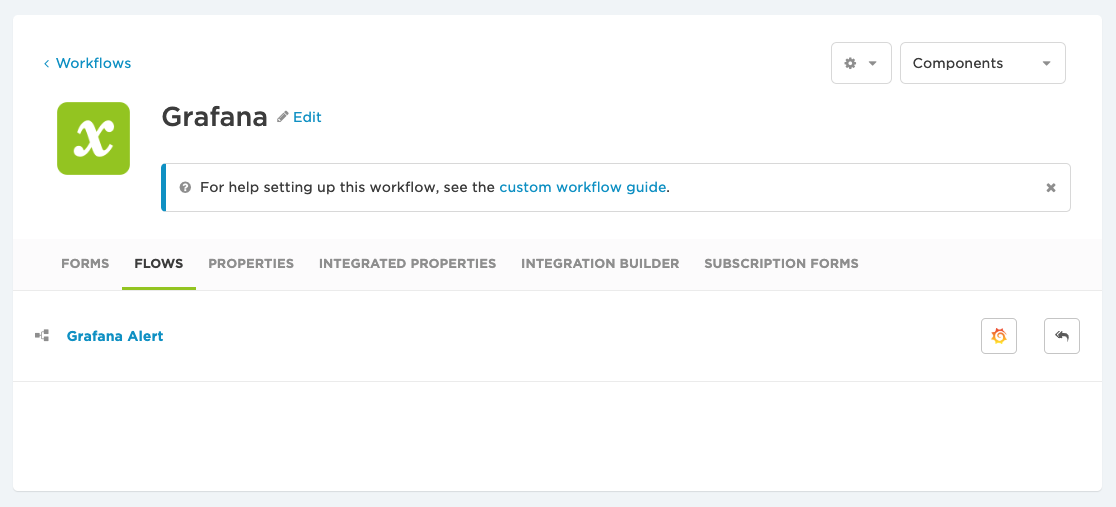This screenshot has width=1116, height=507.
Task: Click the flow diagram icon beside Grafana Alert
Action: coord(42,335)
